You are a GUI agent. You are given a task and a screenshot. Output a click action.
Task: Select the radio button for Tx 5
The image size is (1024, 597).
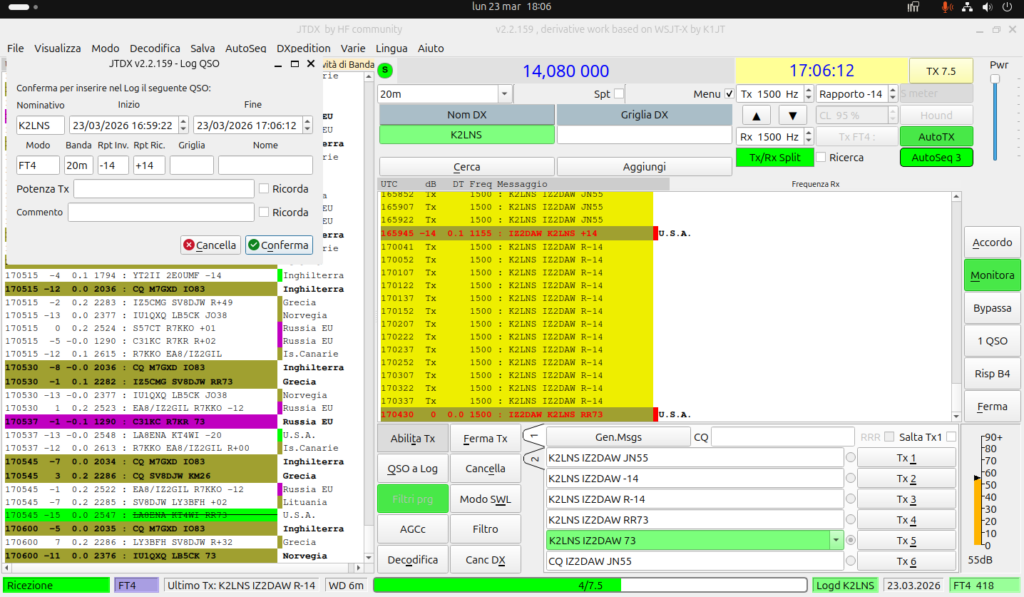(x=850, y=540)
